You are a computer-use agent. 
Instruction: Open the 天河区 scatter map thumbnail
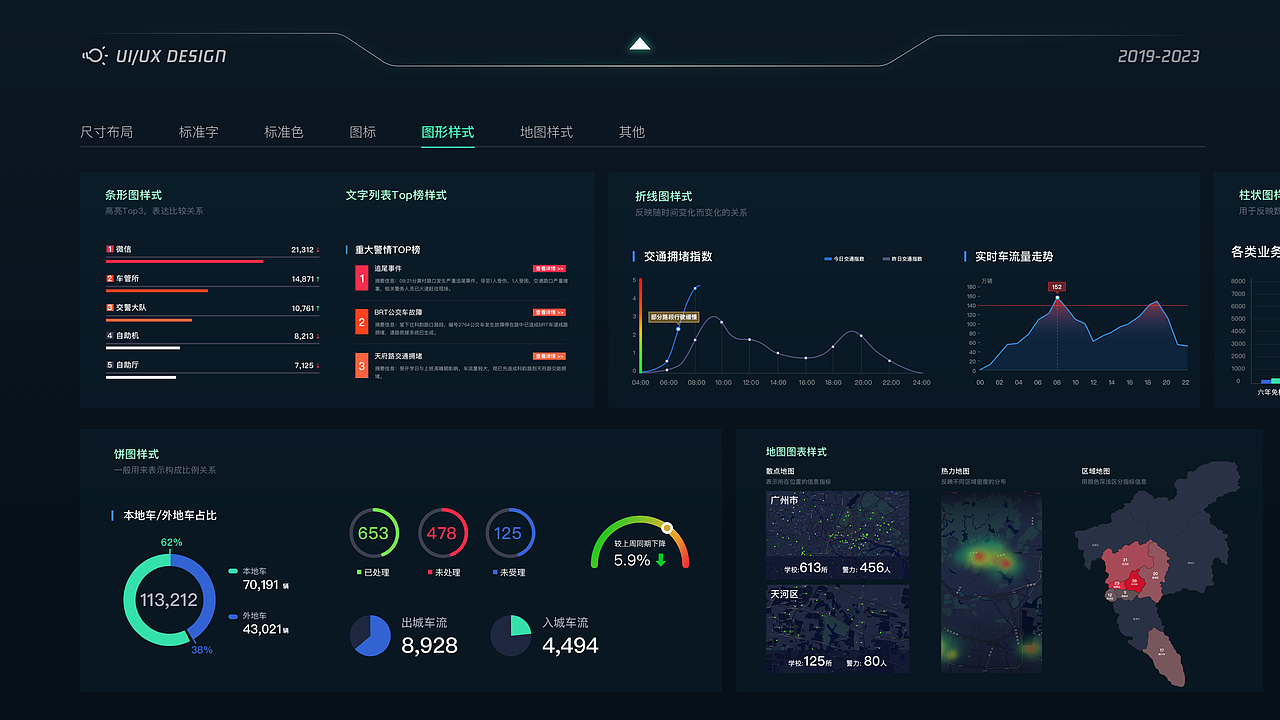(x=838, y=629)
